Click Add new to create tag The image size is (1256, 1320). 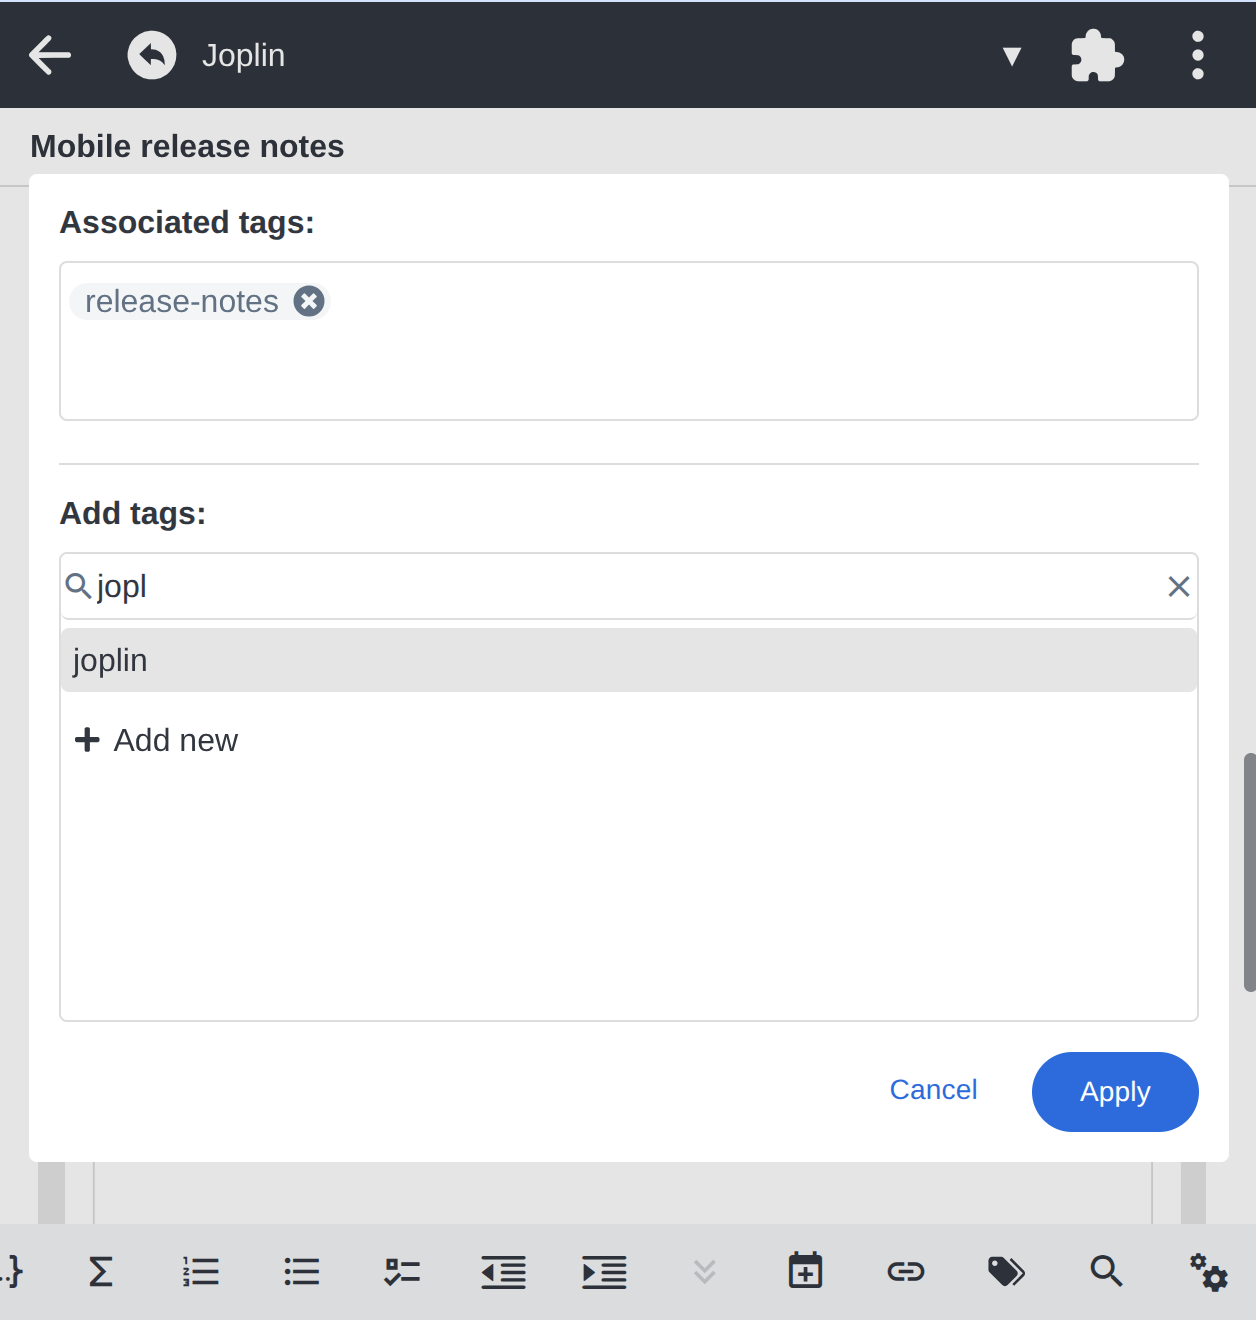pos(156,740)
